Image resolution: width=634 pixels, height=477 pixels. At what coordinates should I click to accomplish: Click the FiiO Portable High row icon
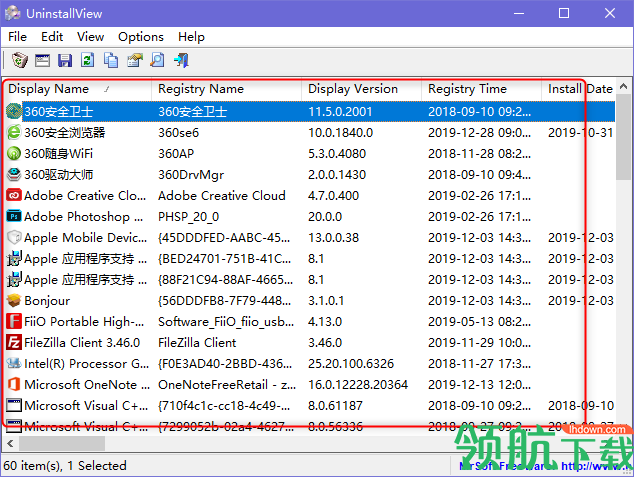coord(14,321)
